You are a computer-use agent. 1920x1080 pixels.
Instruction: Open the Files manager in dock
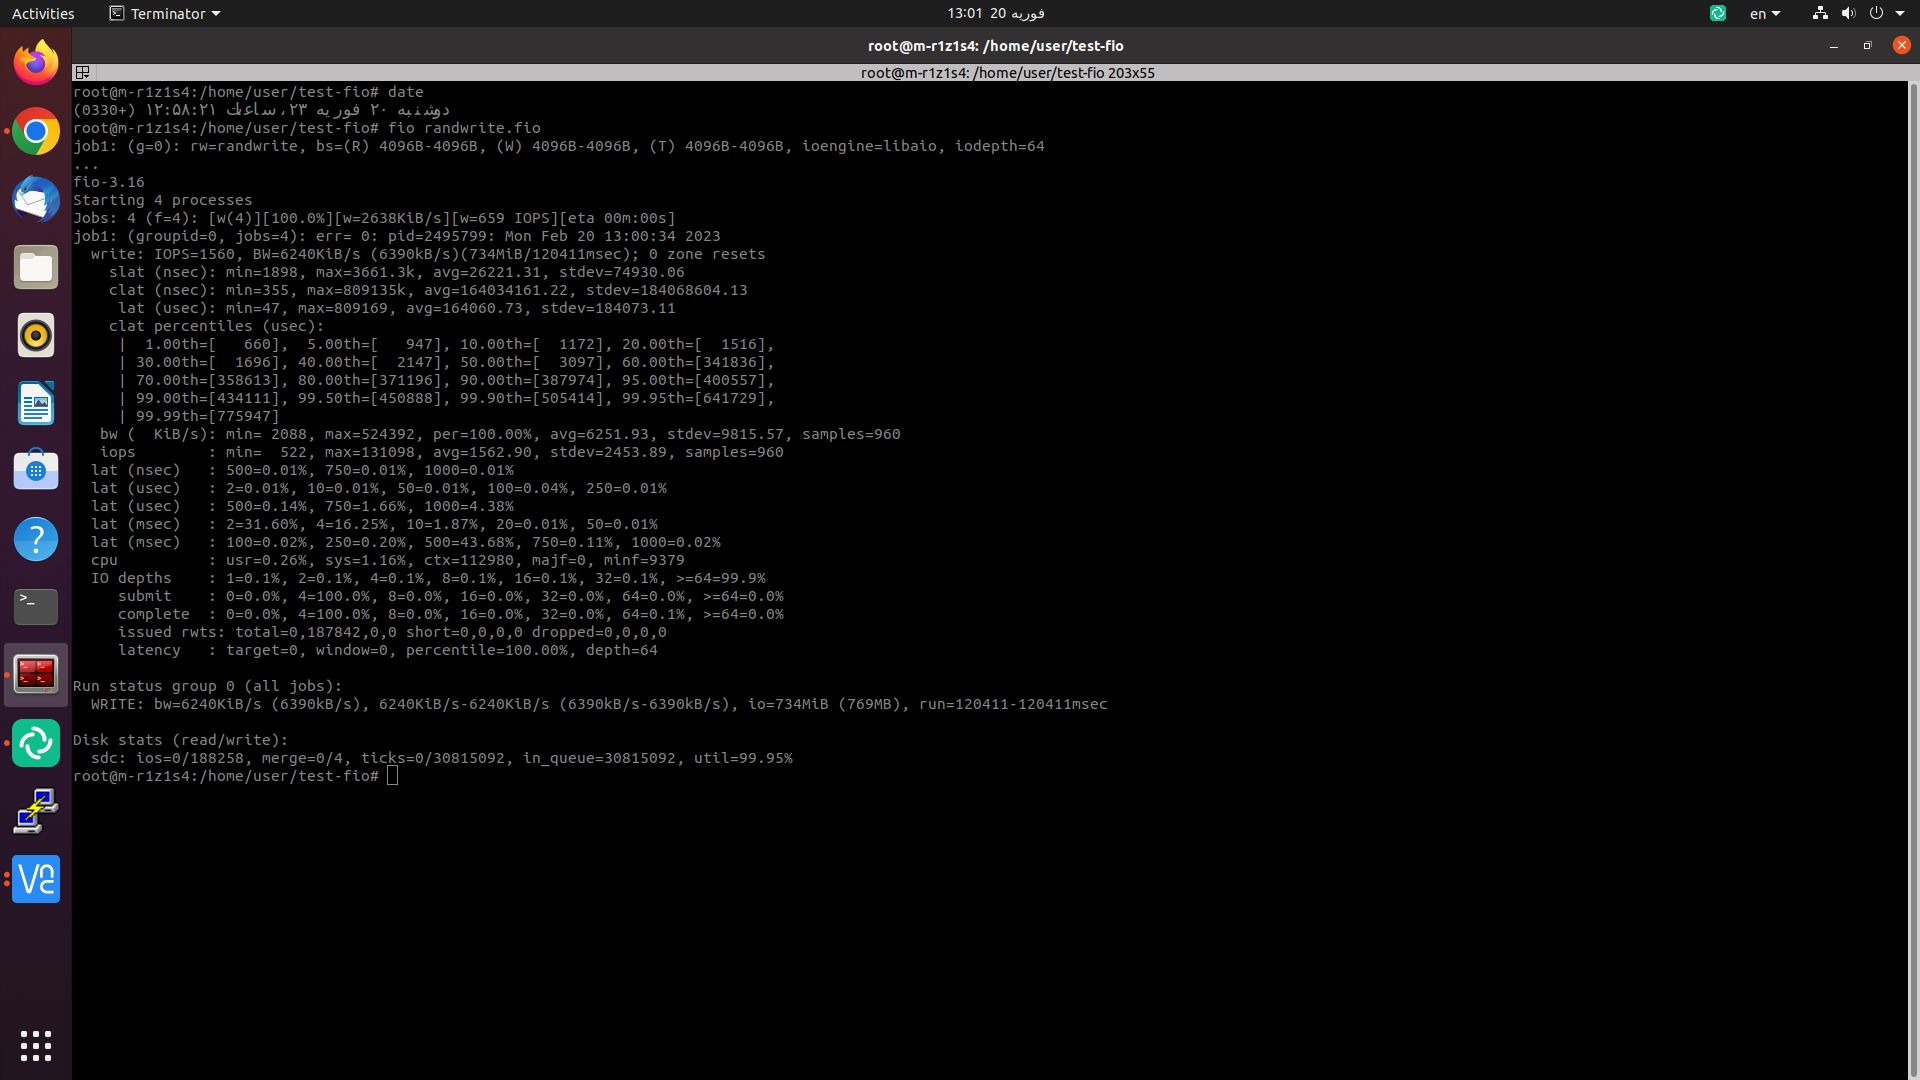(36, 267)
